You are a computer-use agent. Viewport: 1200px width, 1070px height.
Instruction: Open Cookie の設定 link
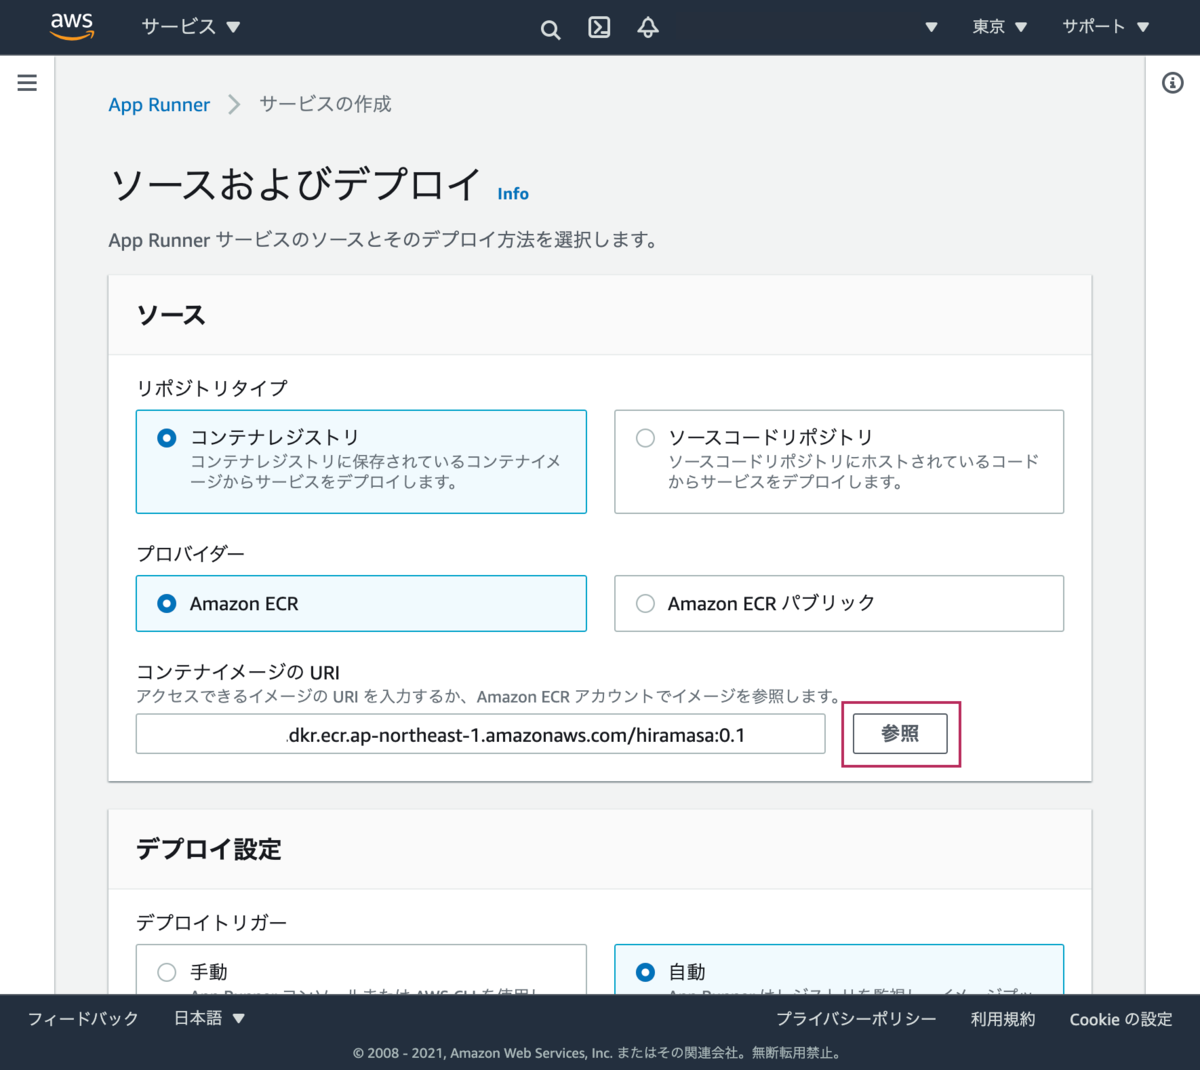pos(1120,1019)
